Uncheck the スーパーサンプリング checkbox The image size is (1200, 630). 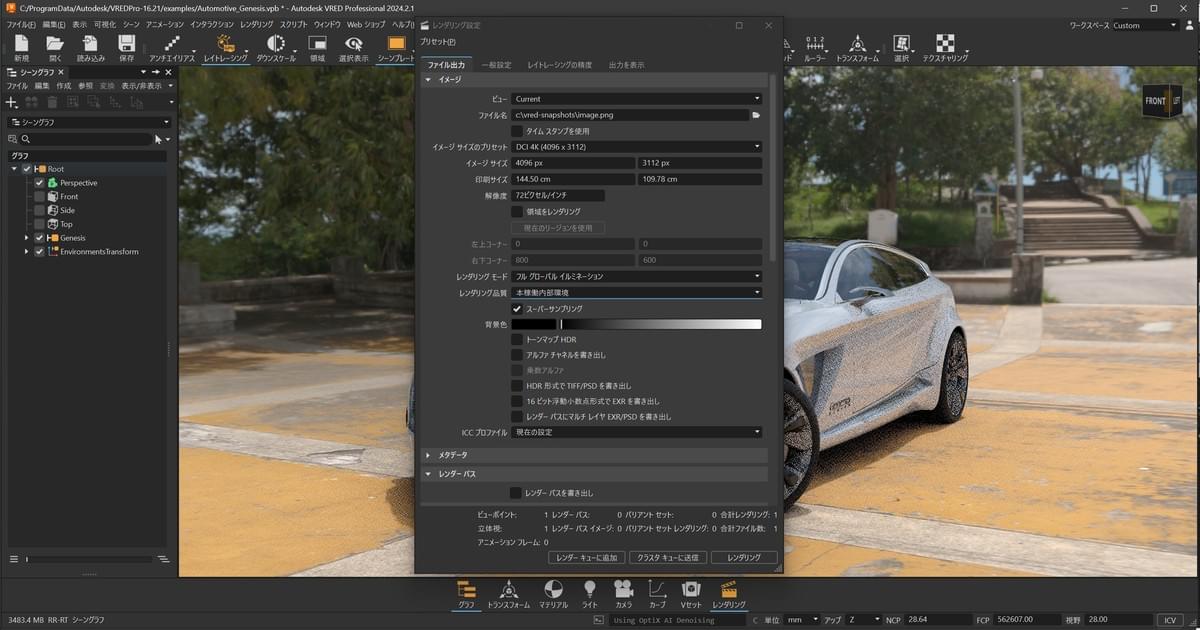point(517,309)
